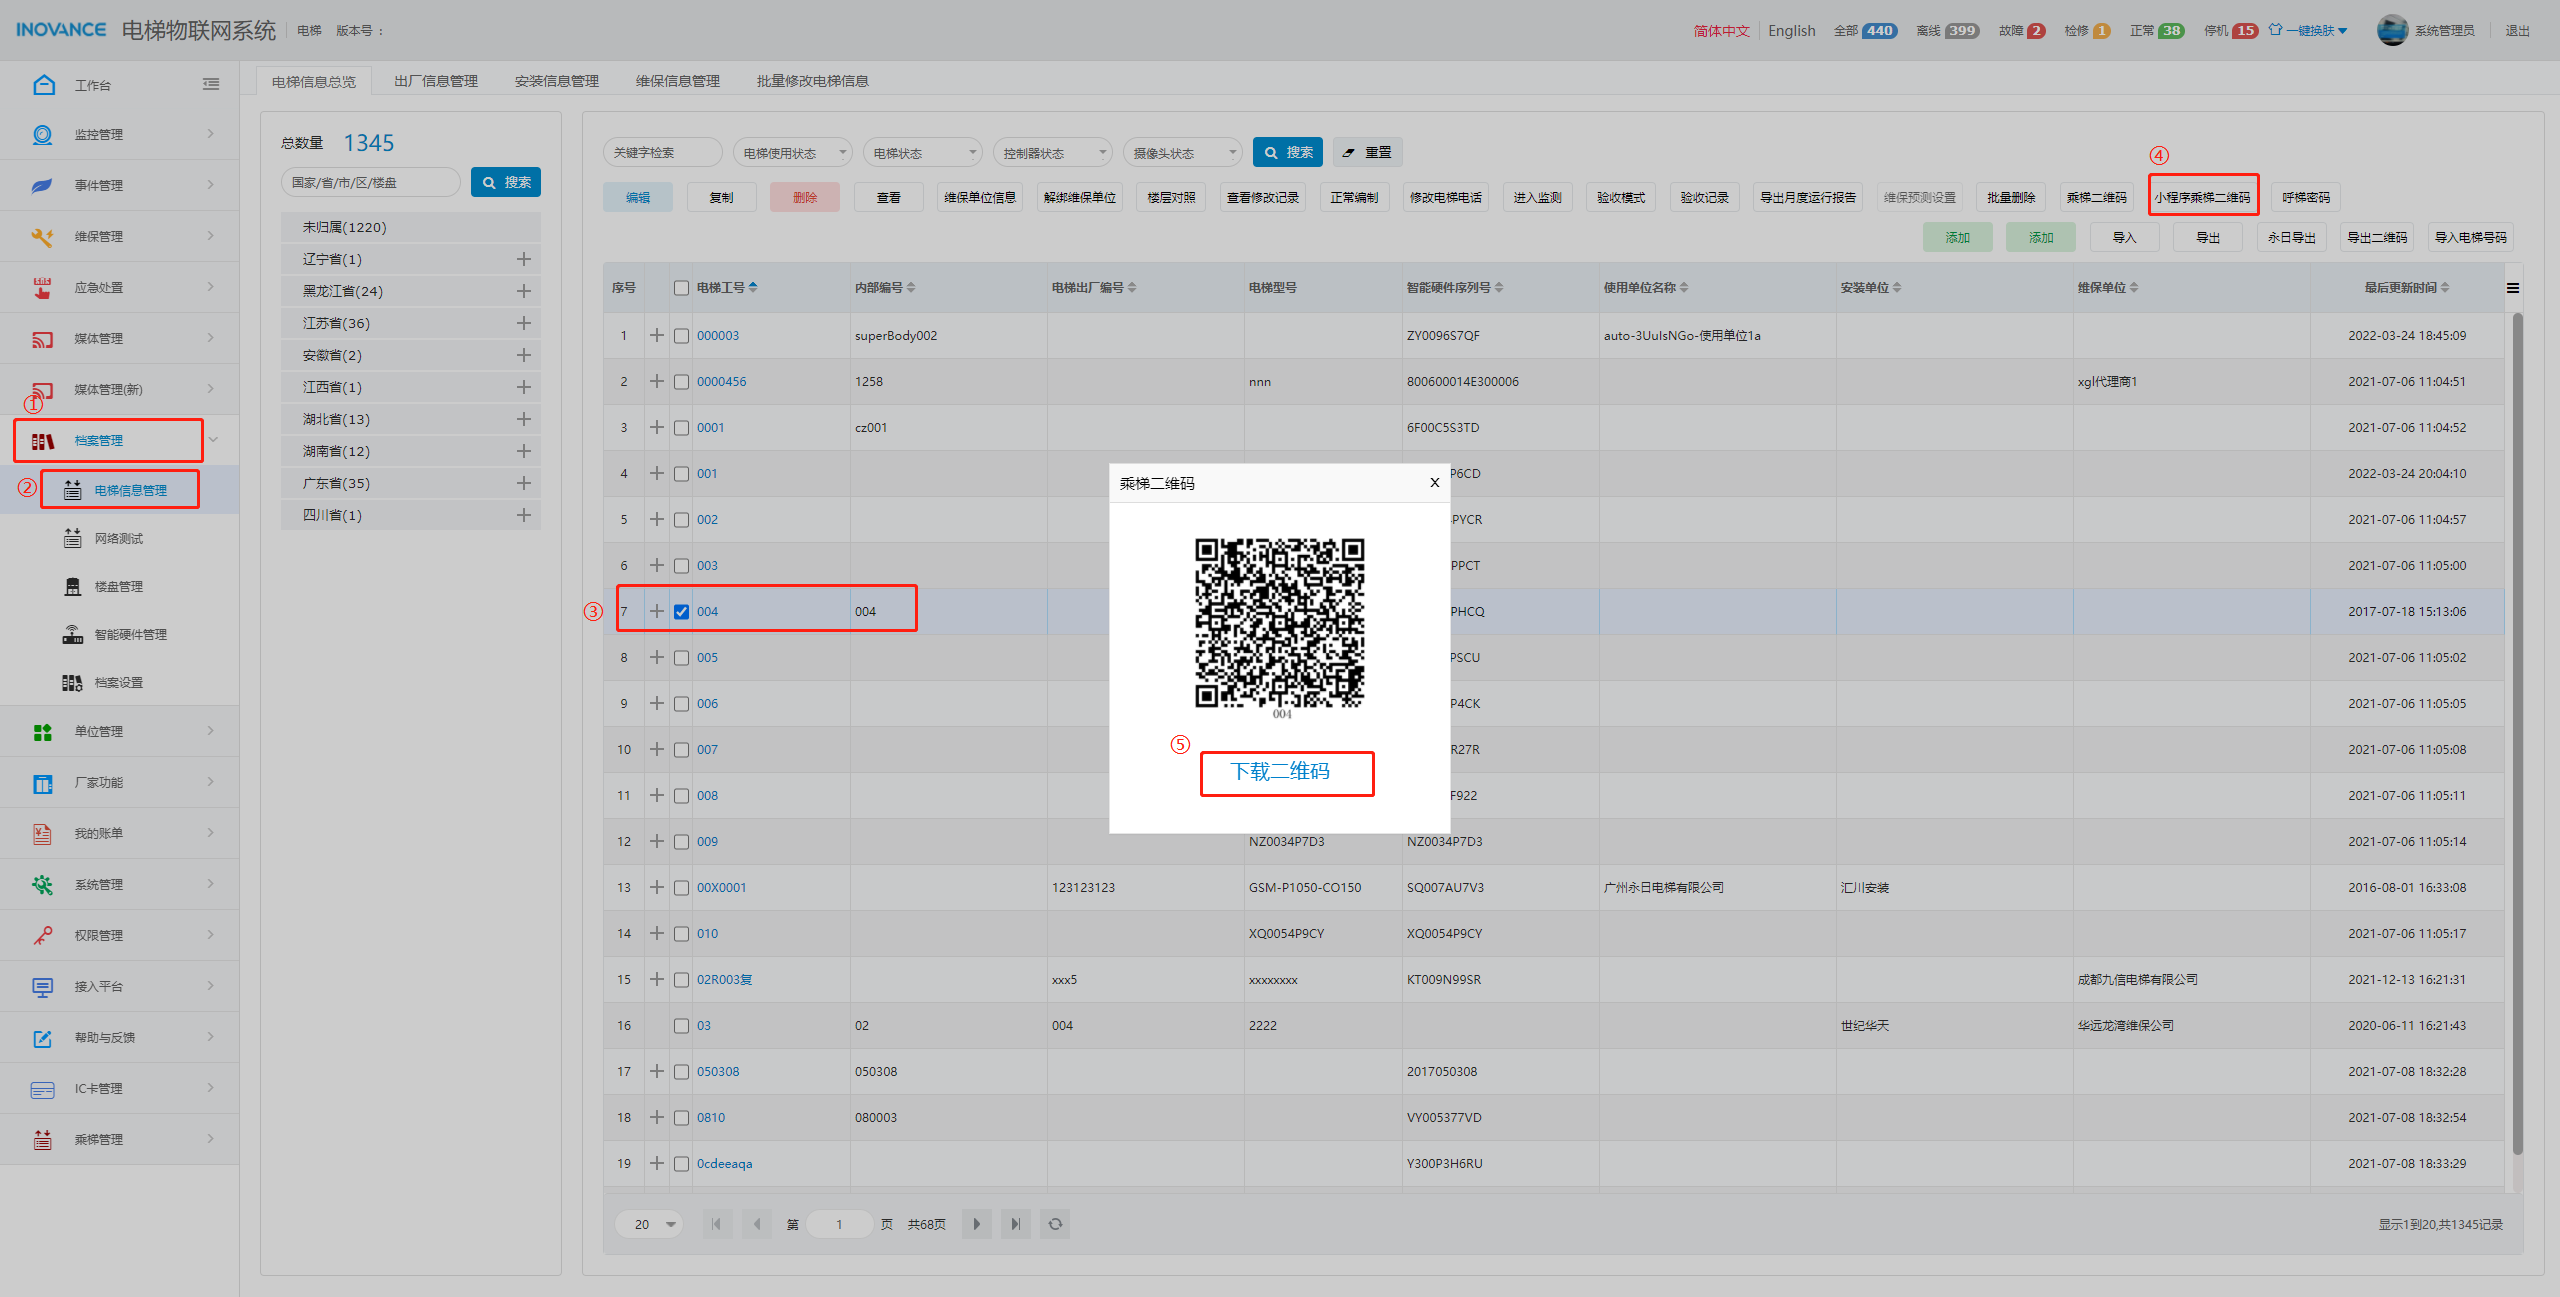Uncheck the checkbox for elevator 004

coord(681,612)
